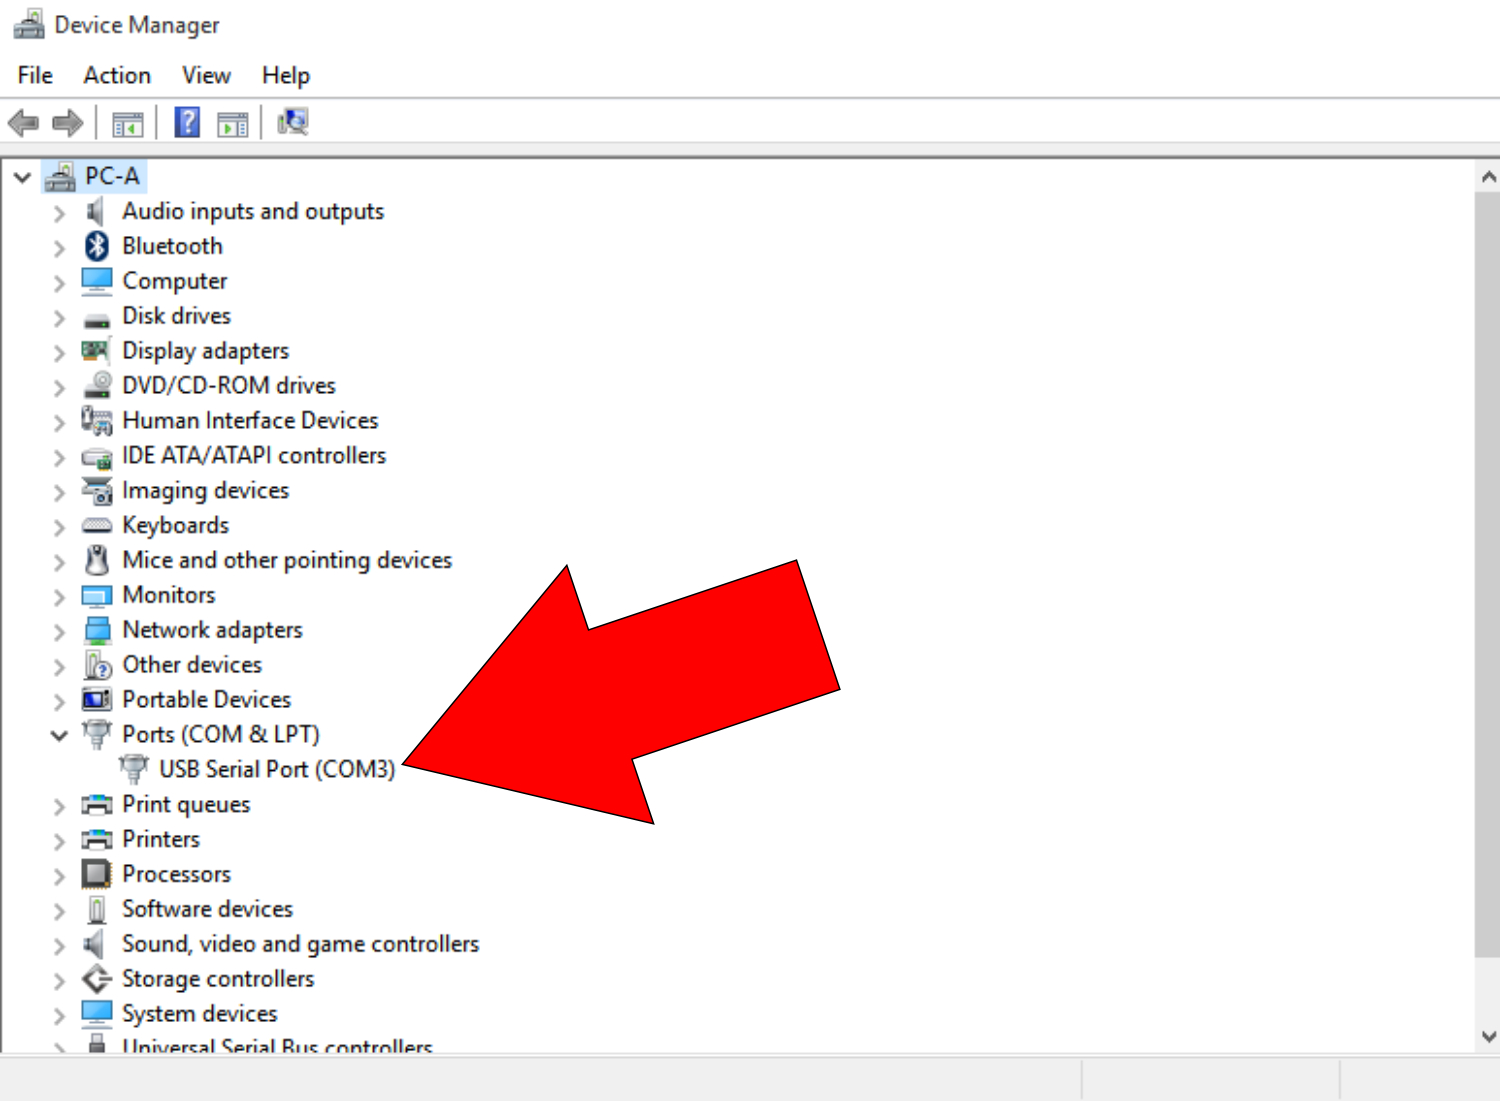This screenshot has height=1101, width=1500.
Task: Select the Disk drives label
Action: 177,316
